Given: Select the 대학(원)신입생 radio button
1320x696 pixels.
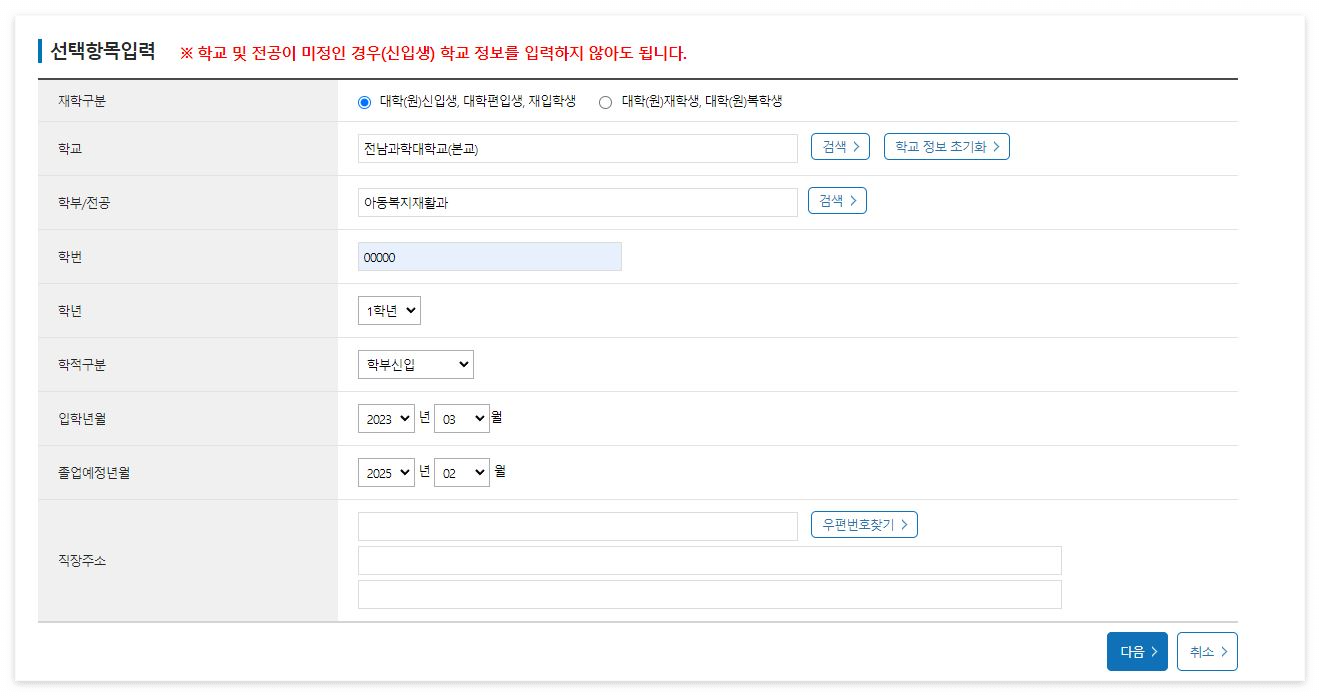Looking at the screenshot, I should tap(363, 101).
